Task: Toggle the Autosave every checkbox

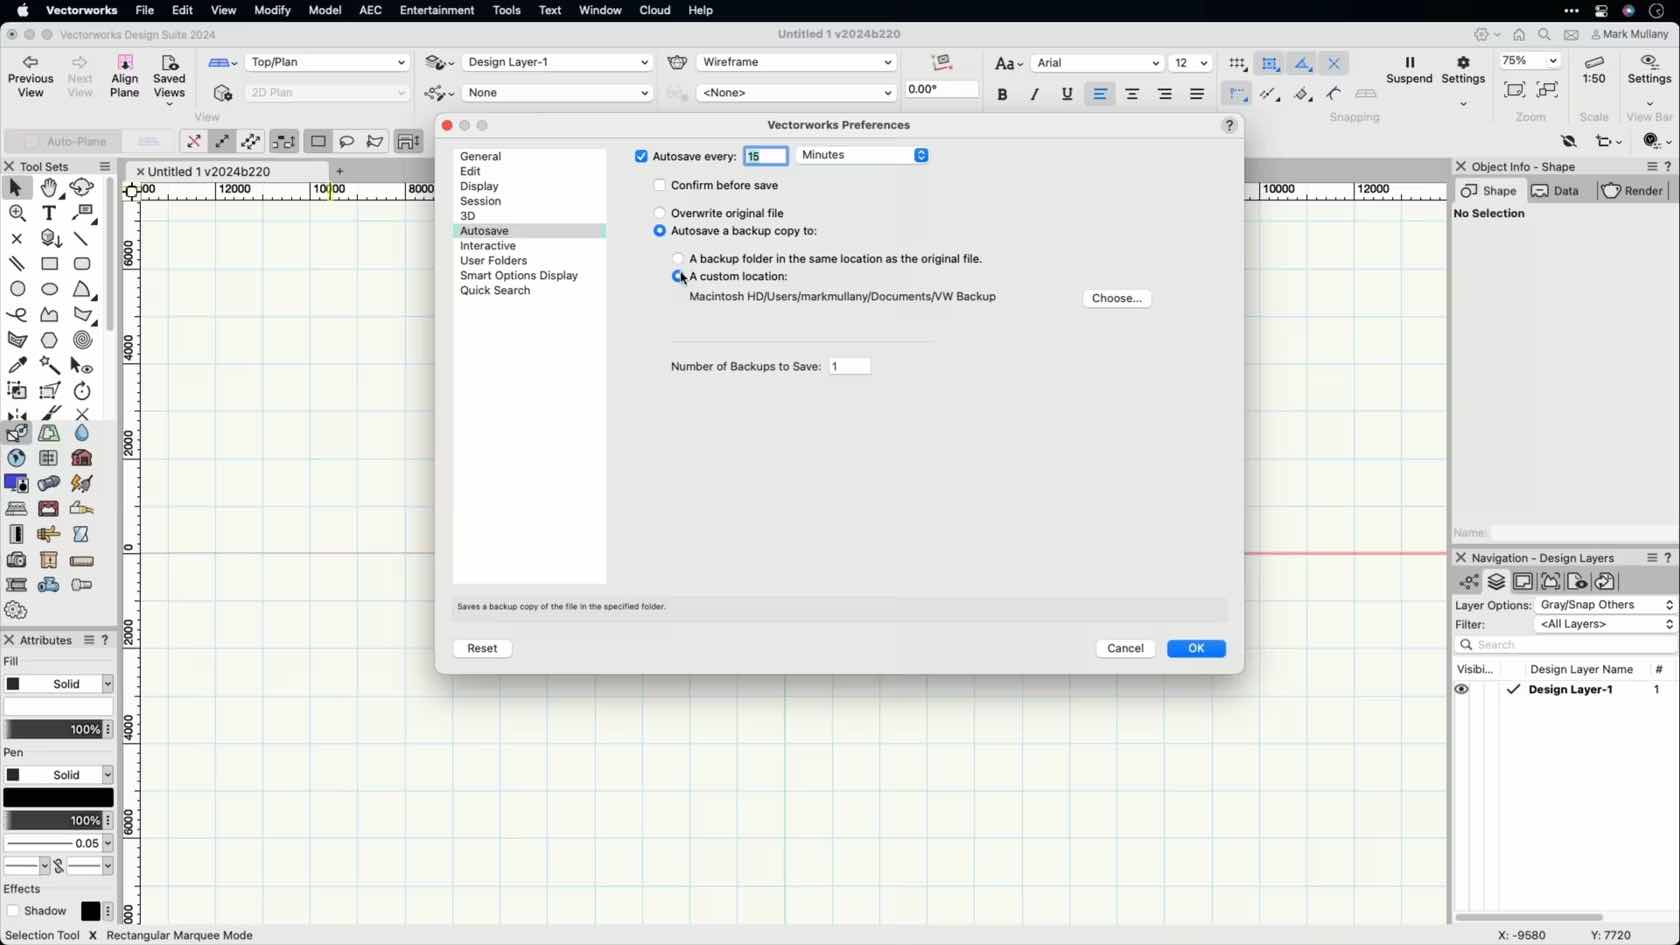Action: [x=641, y=156]
